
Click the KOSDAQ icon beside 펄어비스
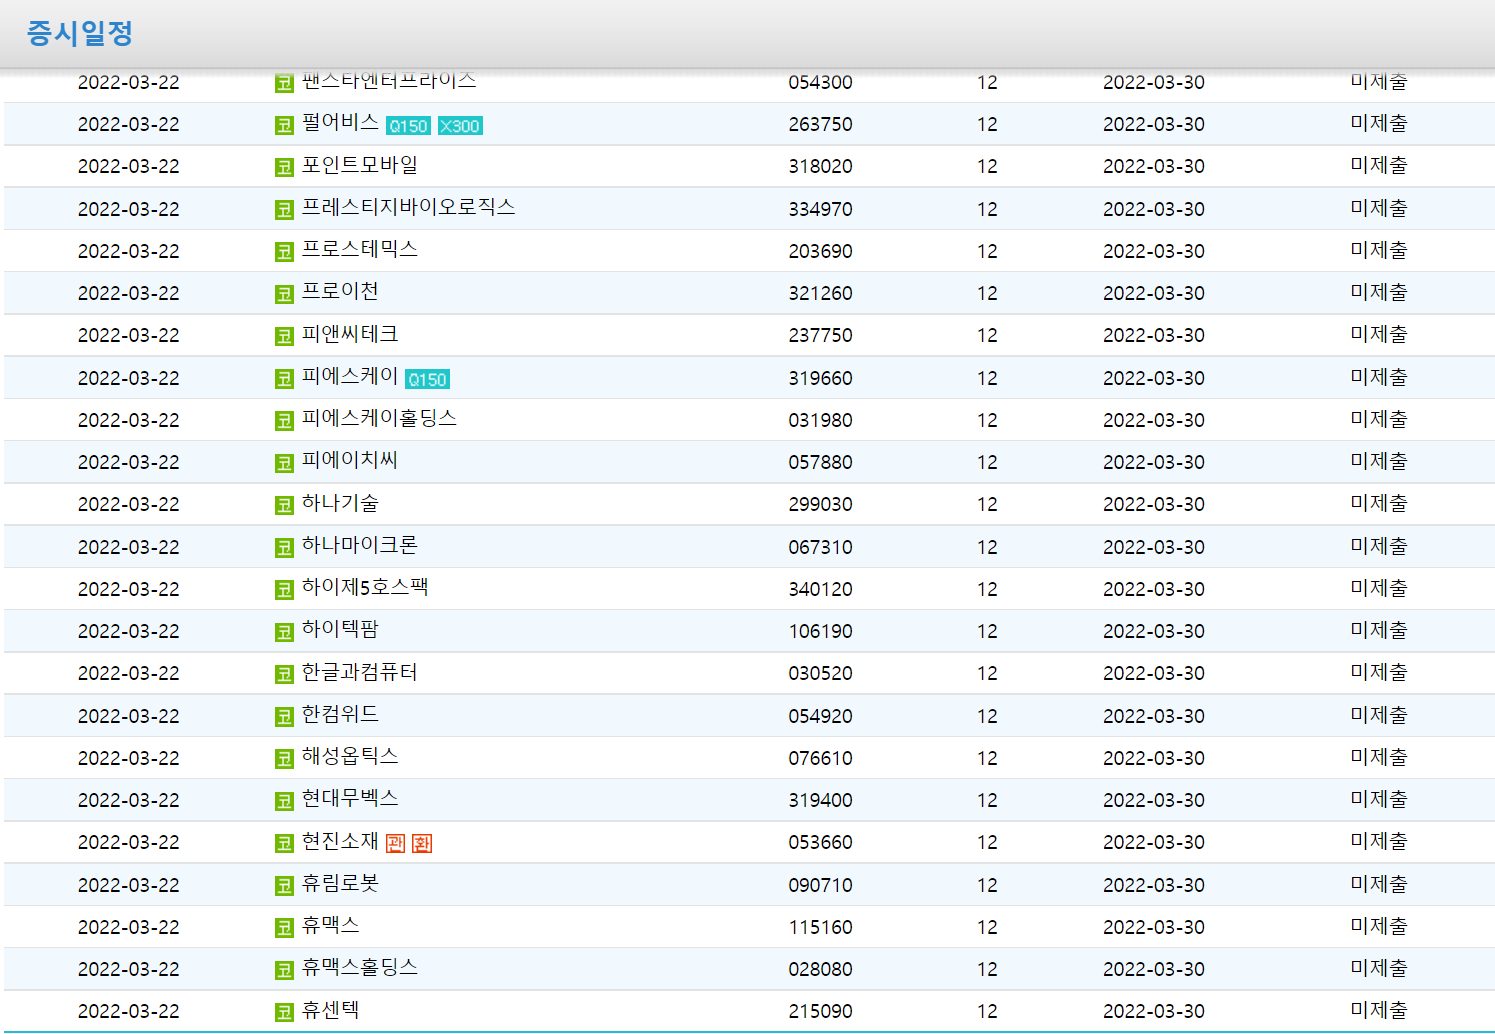point(284,125)
